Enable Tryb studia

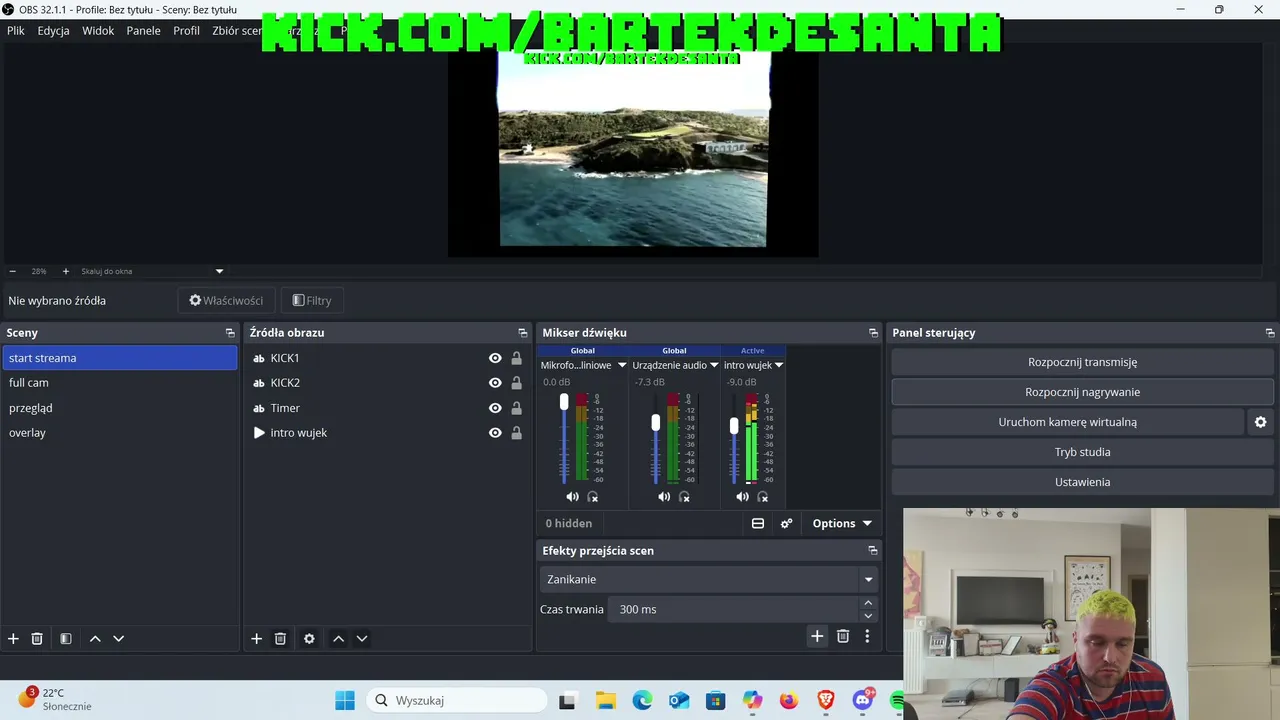coord(1083,452)
